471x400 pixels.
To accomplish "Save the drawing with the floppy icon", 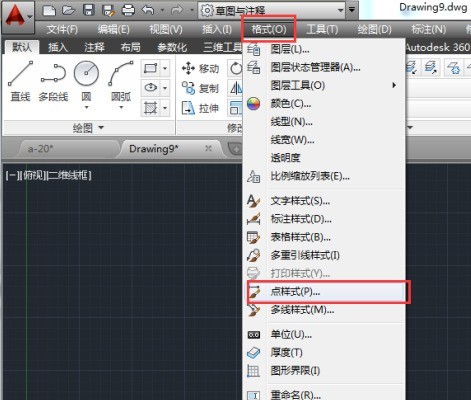I will tap(89, 10).
